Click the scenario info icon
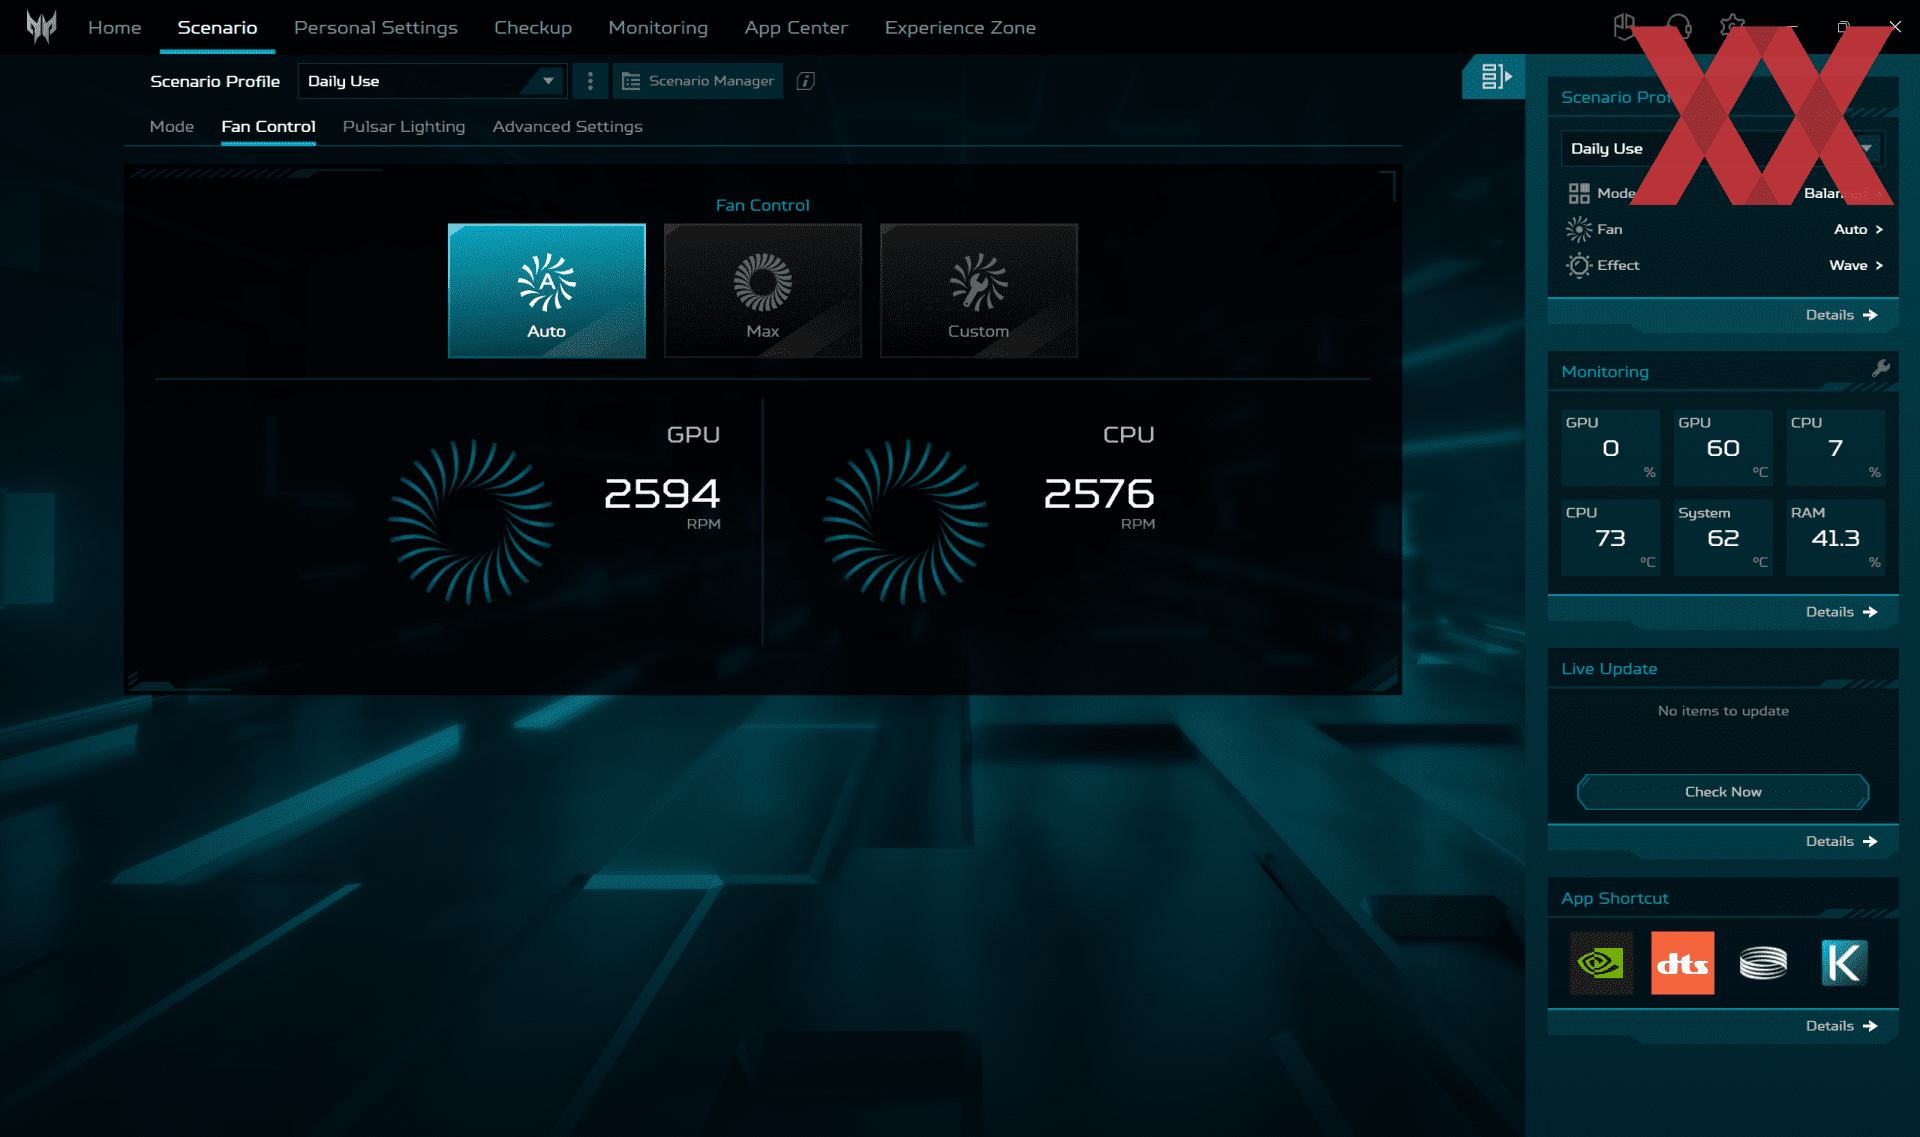 click(805, 81)
